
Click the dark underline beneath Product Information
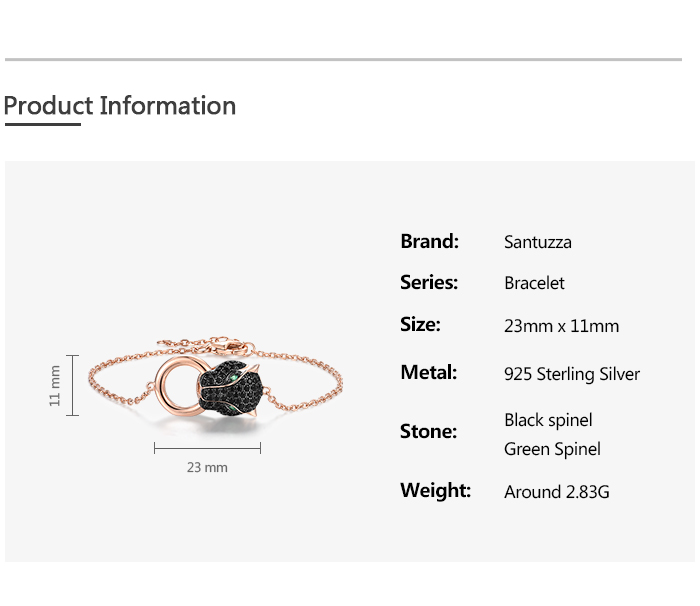click(42, 125)
